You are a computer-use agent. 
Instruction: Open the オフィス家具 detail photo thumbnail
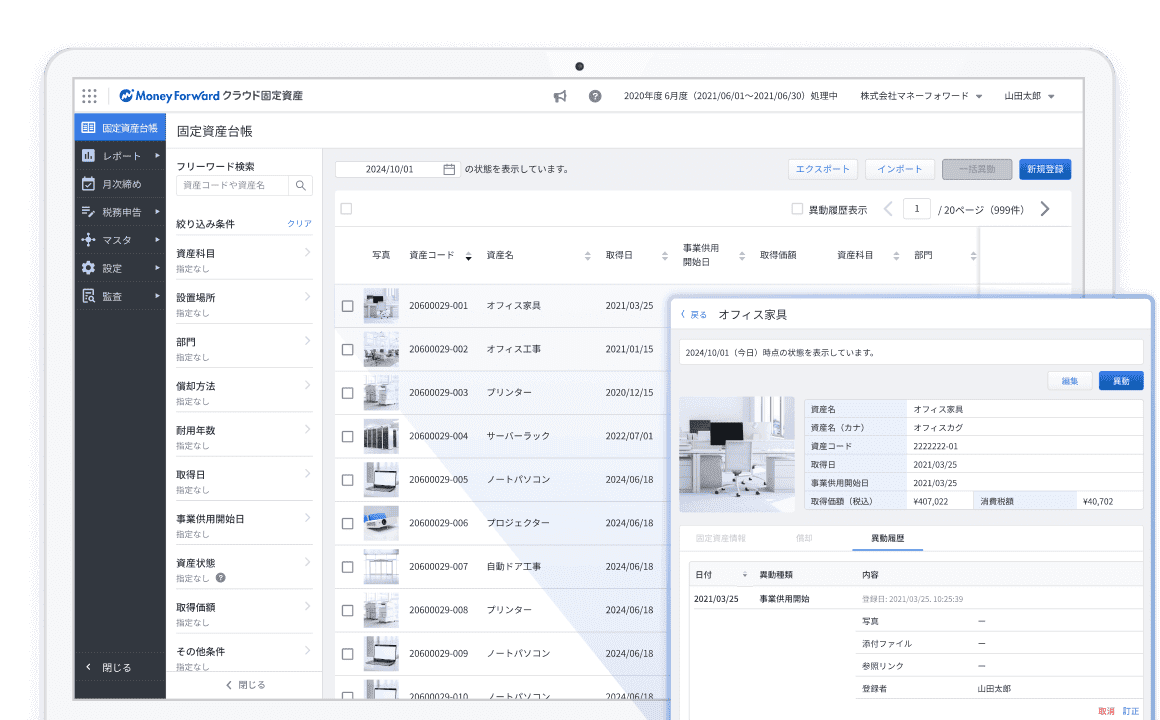[x=737, y=454]
